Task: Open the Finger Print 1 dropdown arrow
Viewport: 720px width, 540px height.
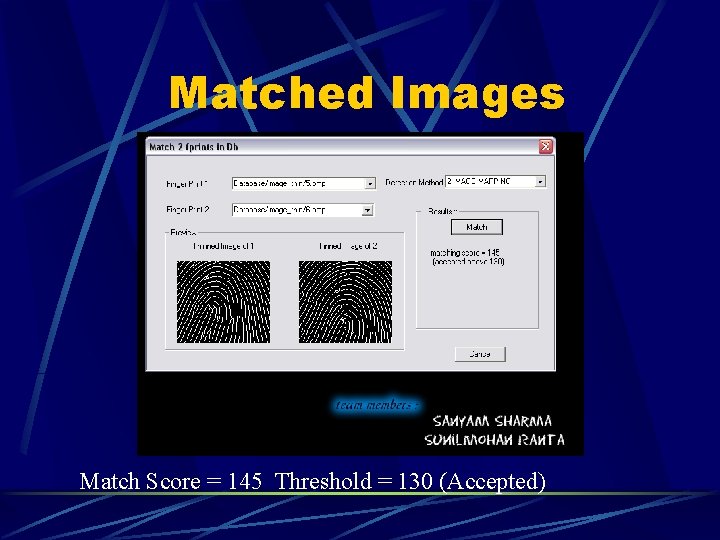Action: tap(370, 184)
